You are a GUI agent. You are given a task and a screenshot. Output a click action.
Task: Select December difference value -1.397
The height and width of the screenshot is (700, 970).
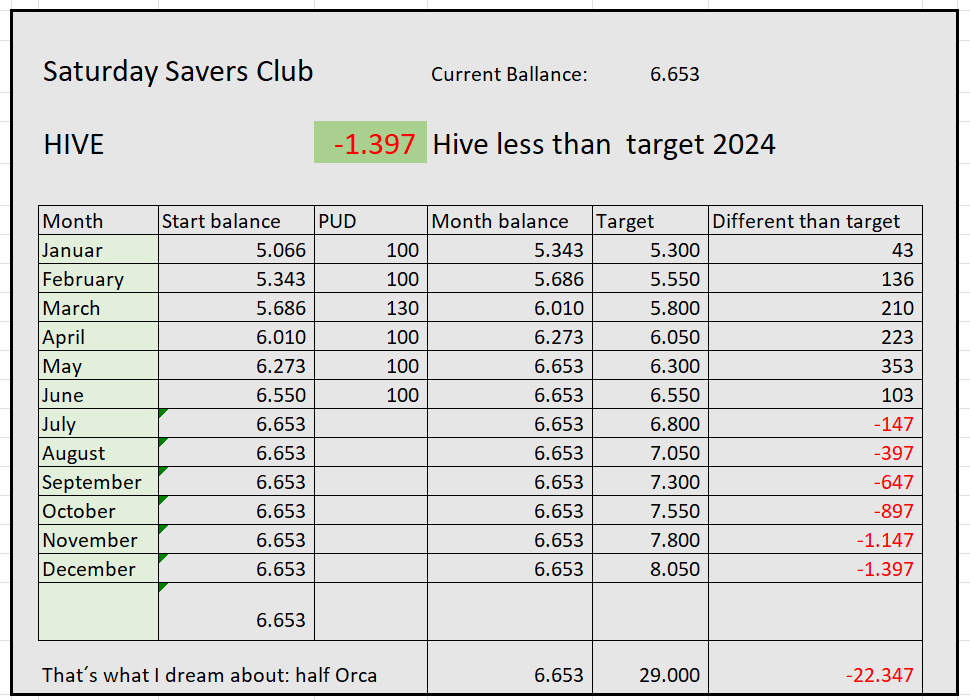pos(815,570)
